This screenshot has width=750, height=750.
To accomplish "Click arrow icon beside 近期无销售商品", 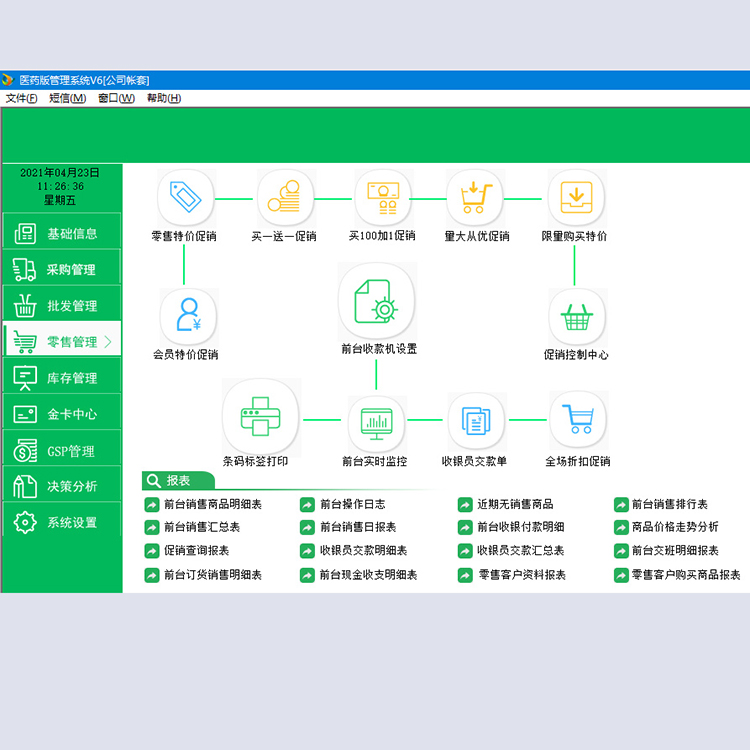I will point(465,505).
